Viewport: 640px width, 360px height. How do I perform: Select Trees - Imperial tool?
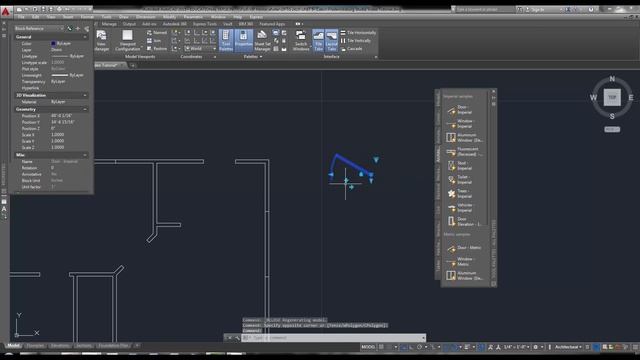[x=460, y=193]
